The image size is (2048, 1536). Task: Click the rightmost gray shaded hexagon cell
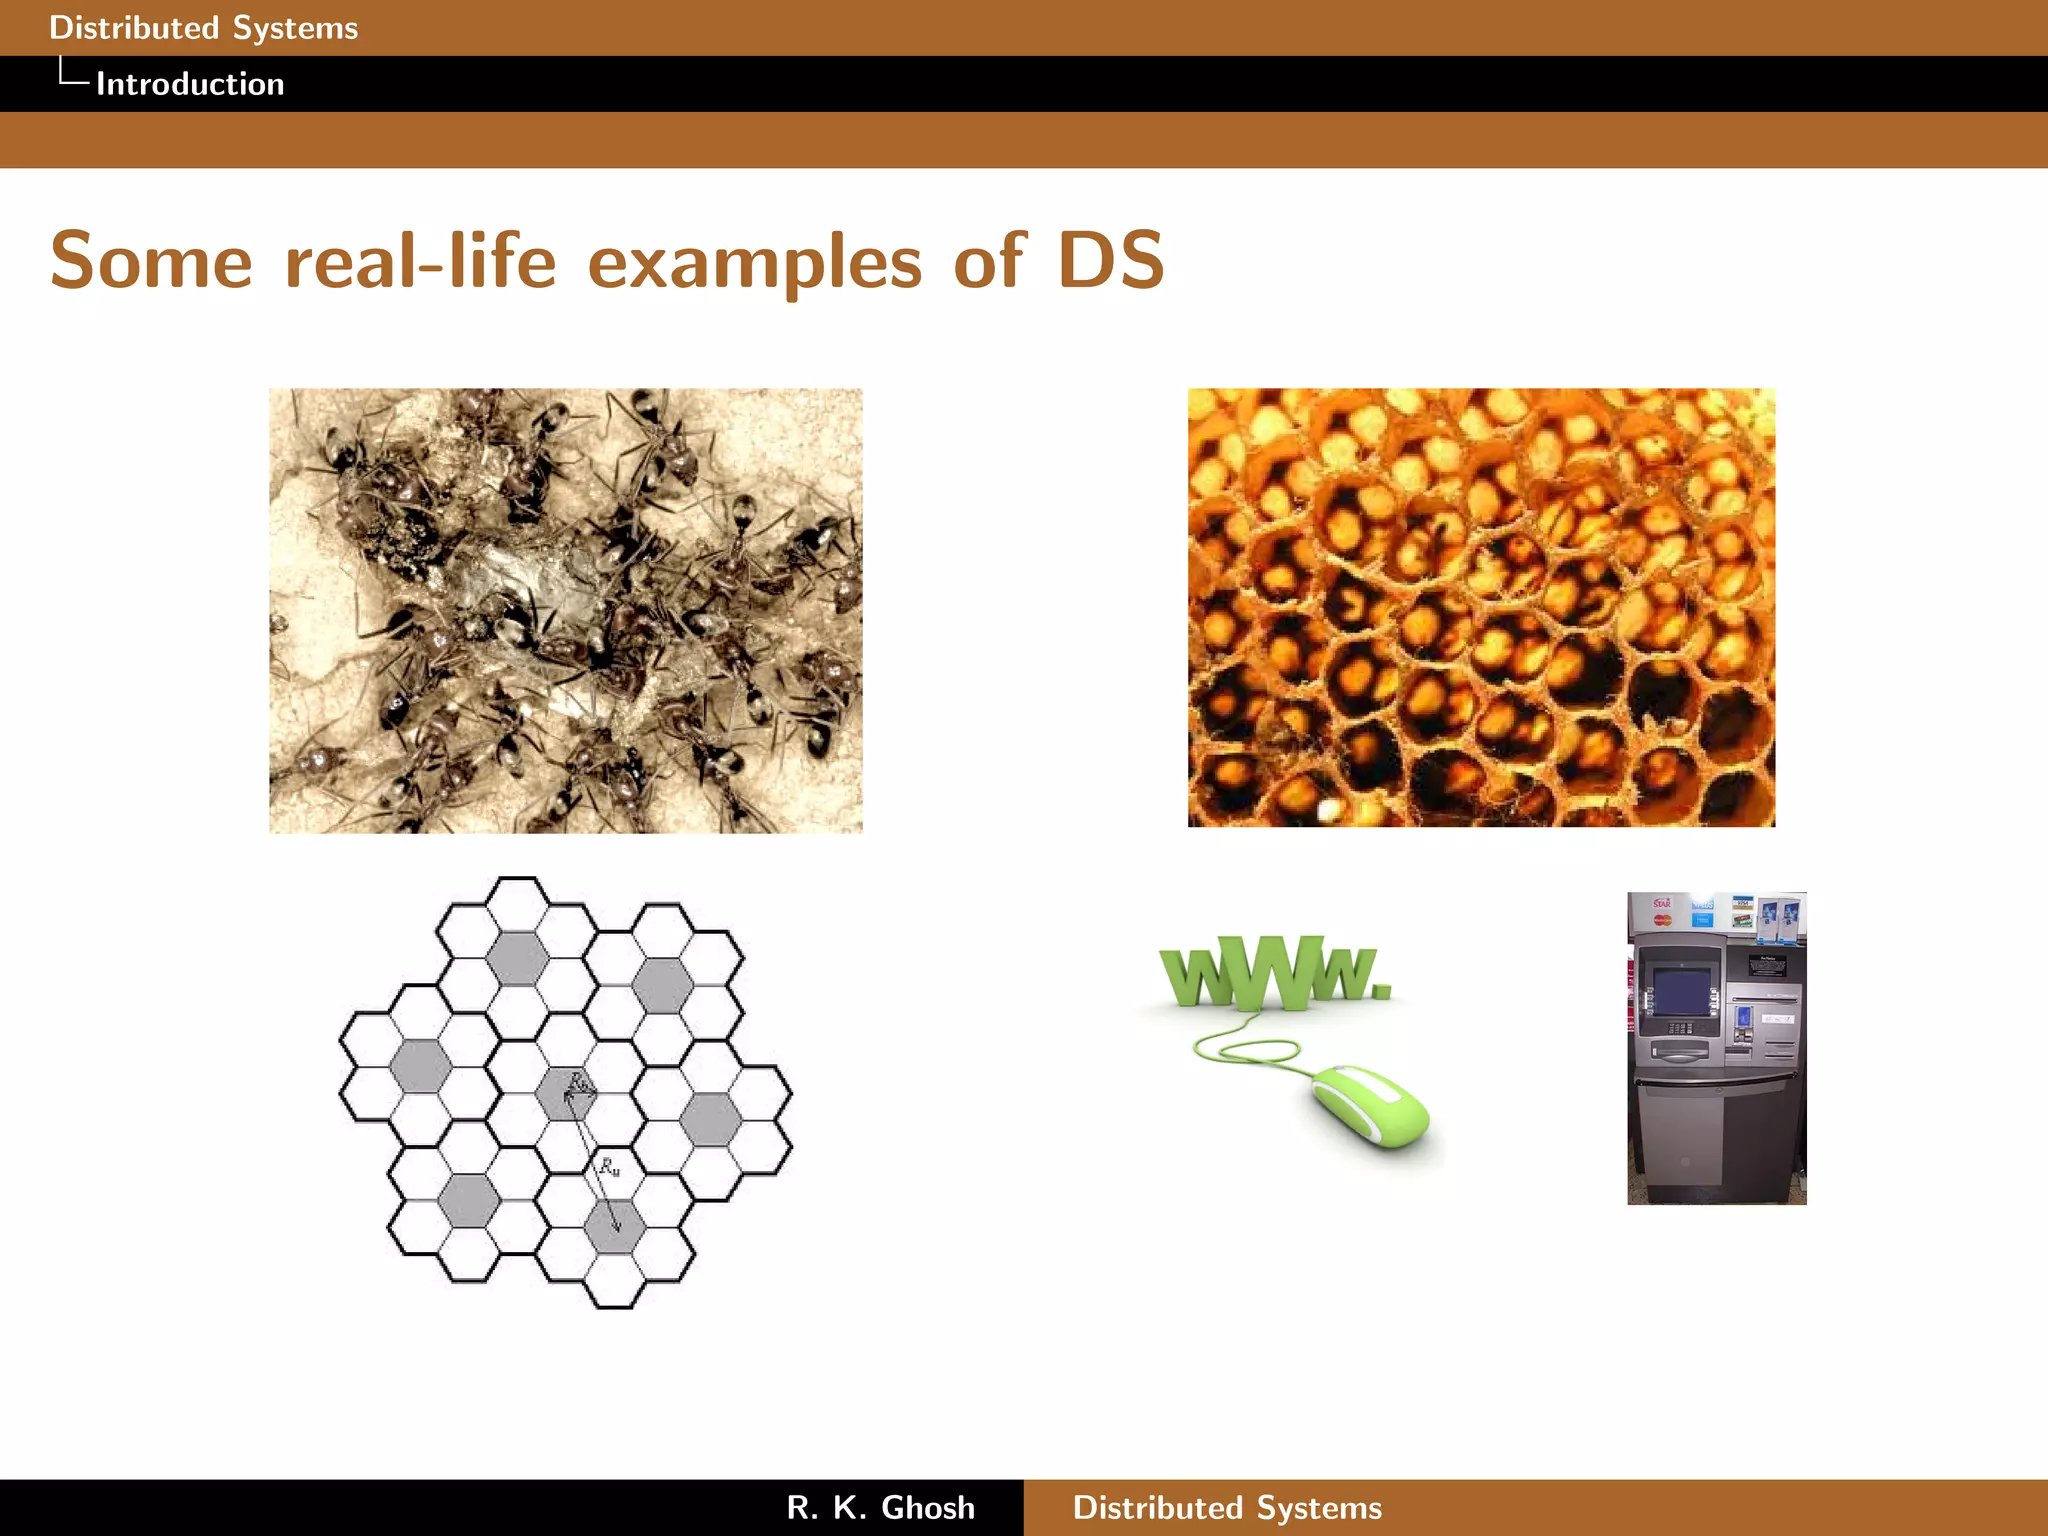pos(711,1119)
